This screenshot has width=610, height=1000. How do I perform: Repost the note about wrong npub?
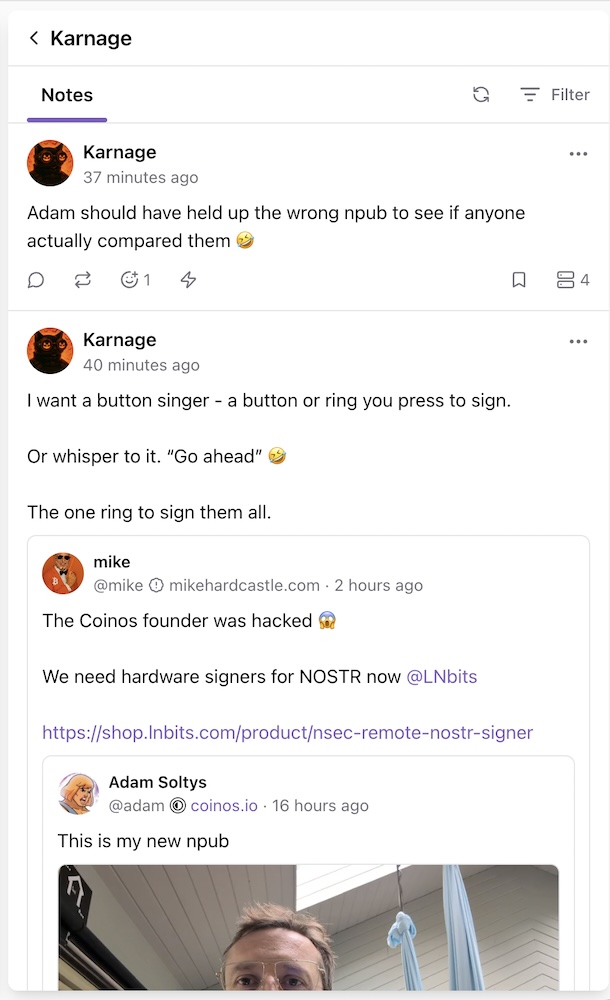click(x=83, y=280)
